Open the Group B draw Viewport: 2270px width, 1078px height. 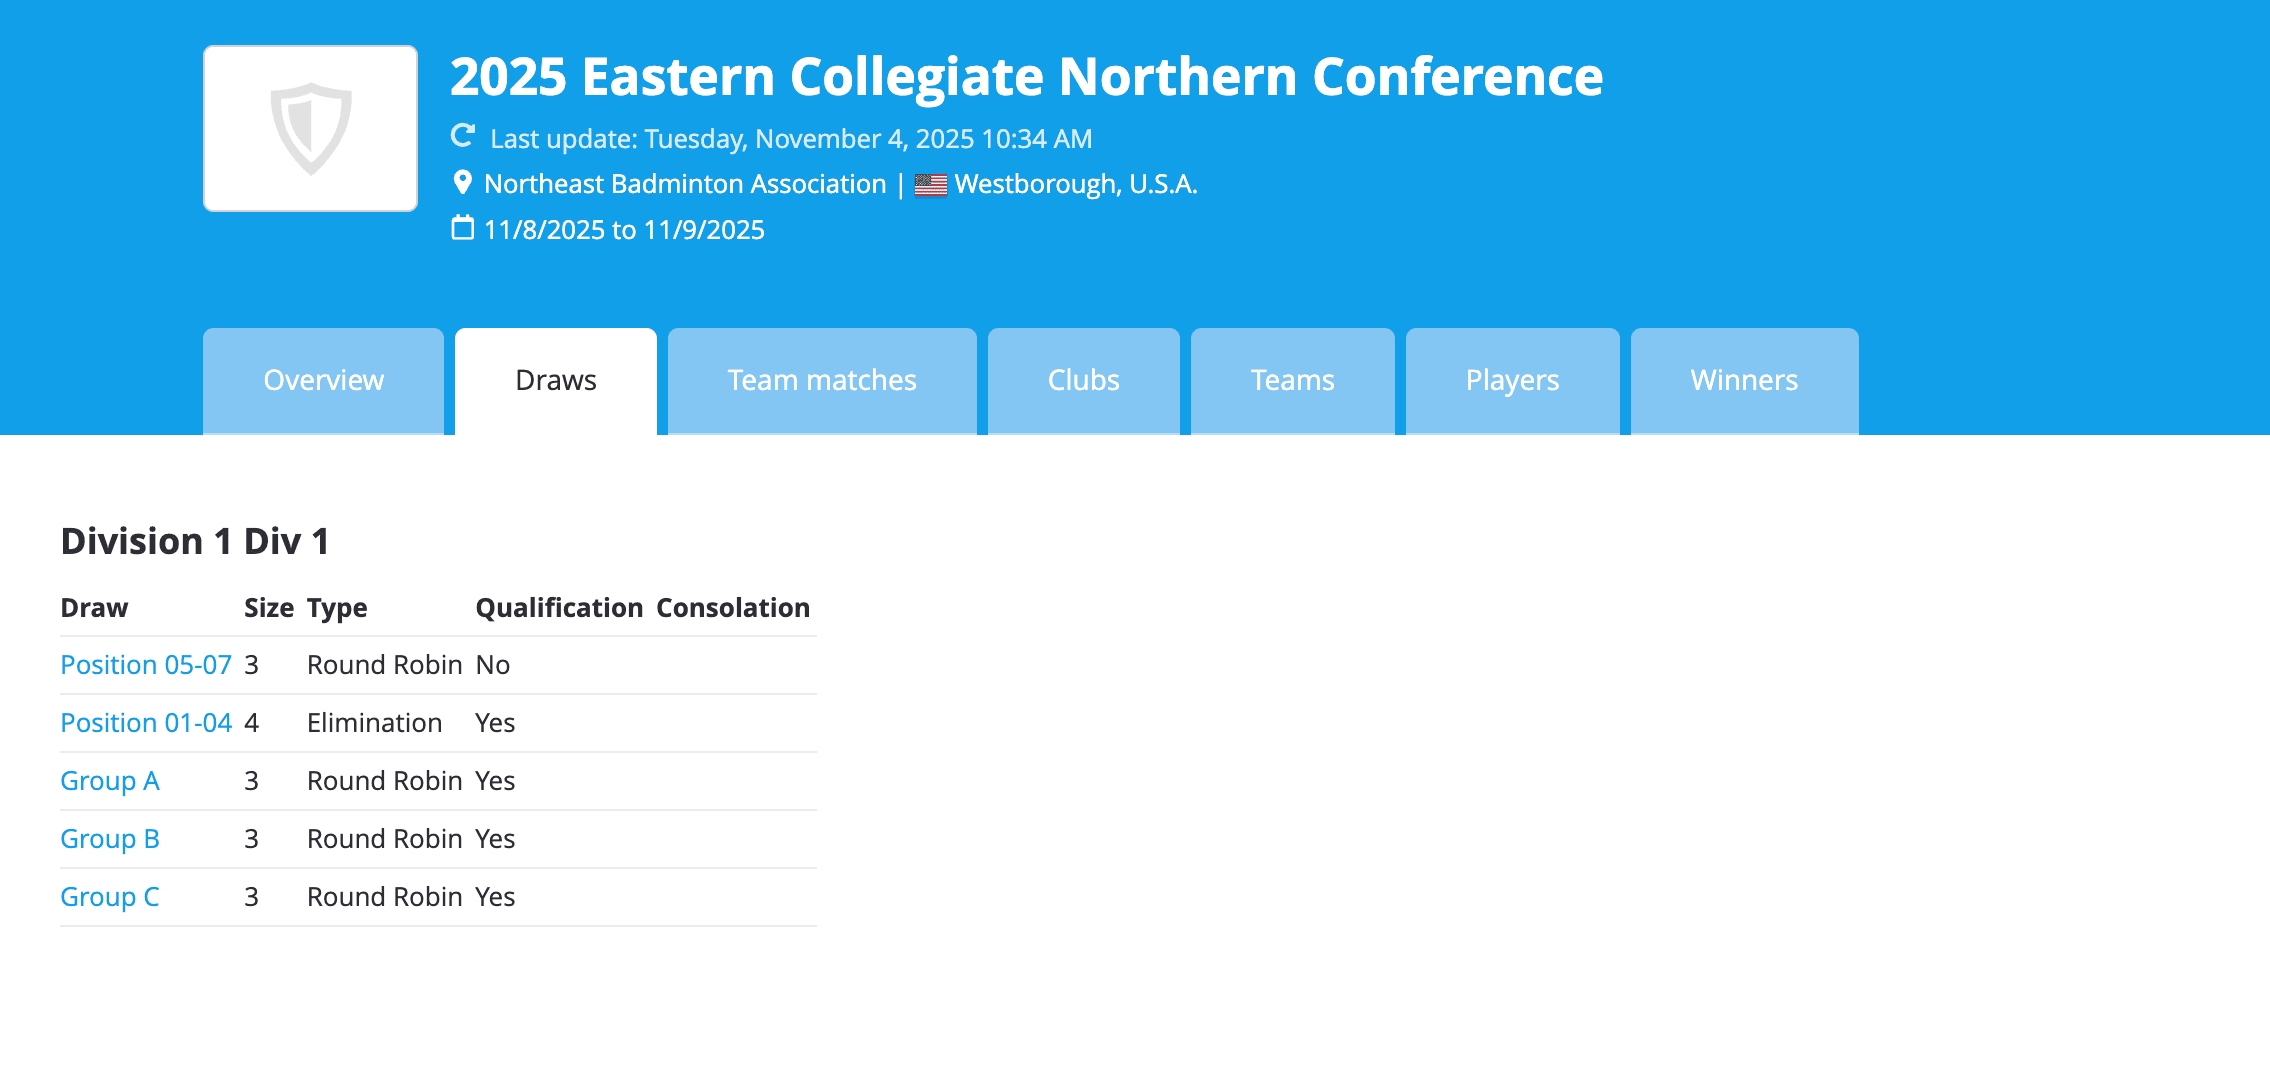click(x=110, y=839)
